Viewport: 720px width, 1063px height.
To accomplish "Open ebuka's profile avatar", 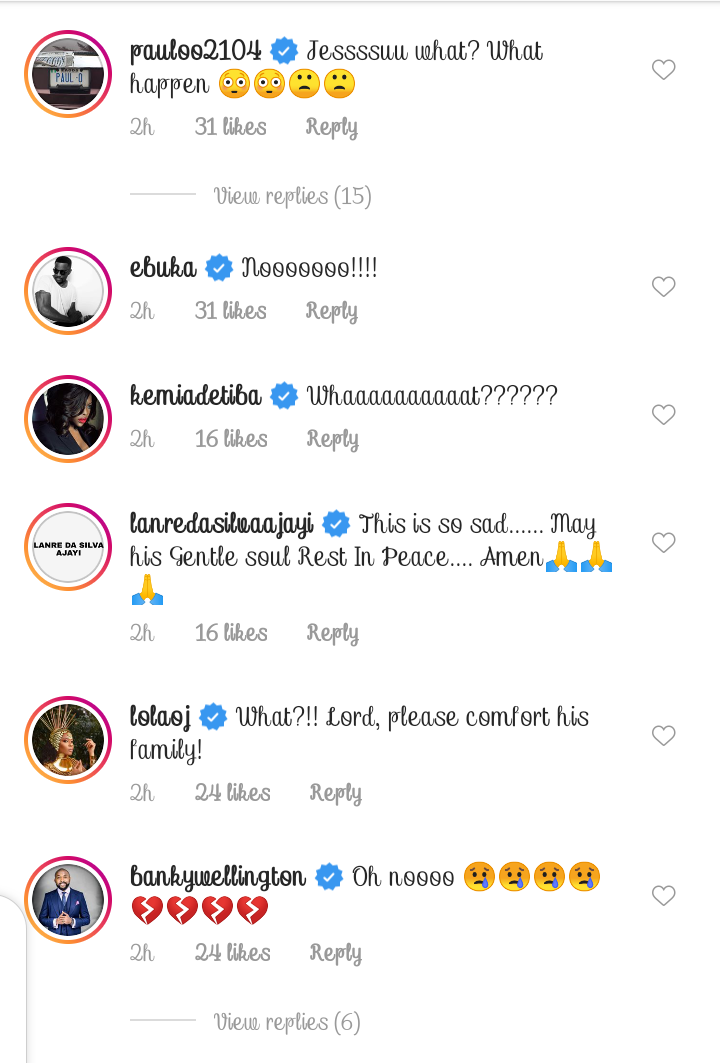I will coord(68,291).
